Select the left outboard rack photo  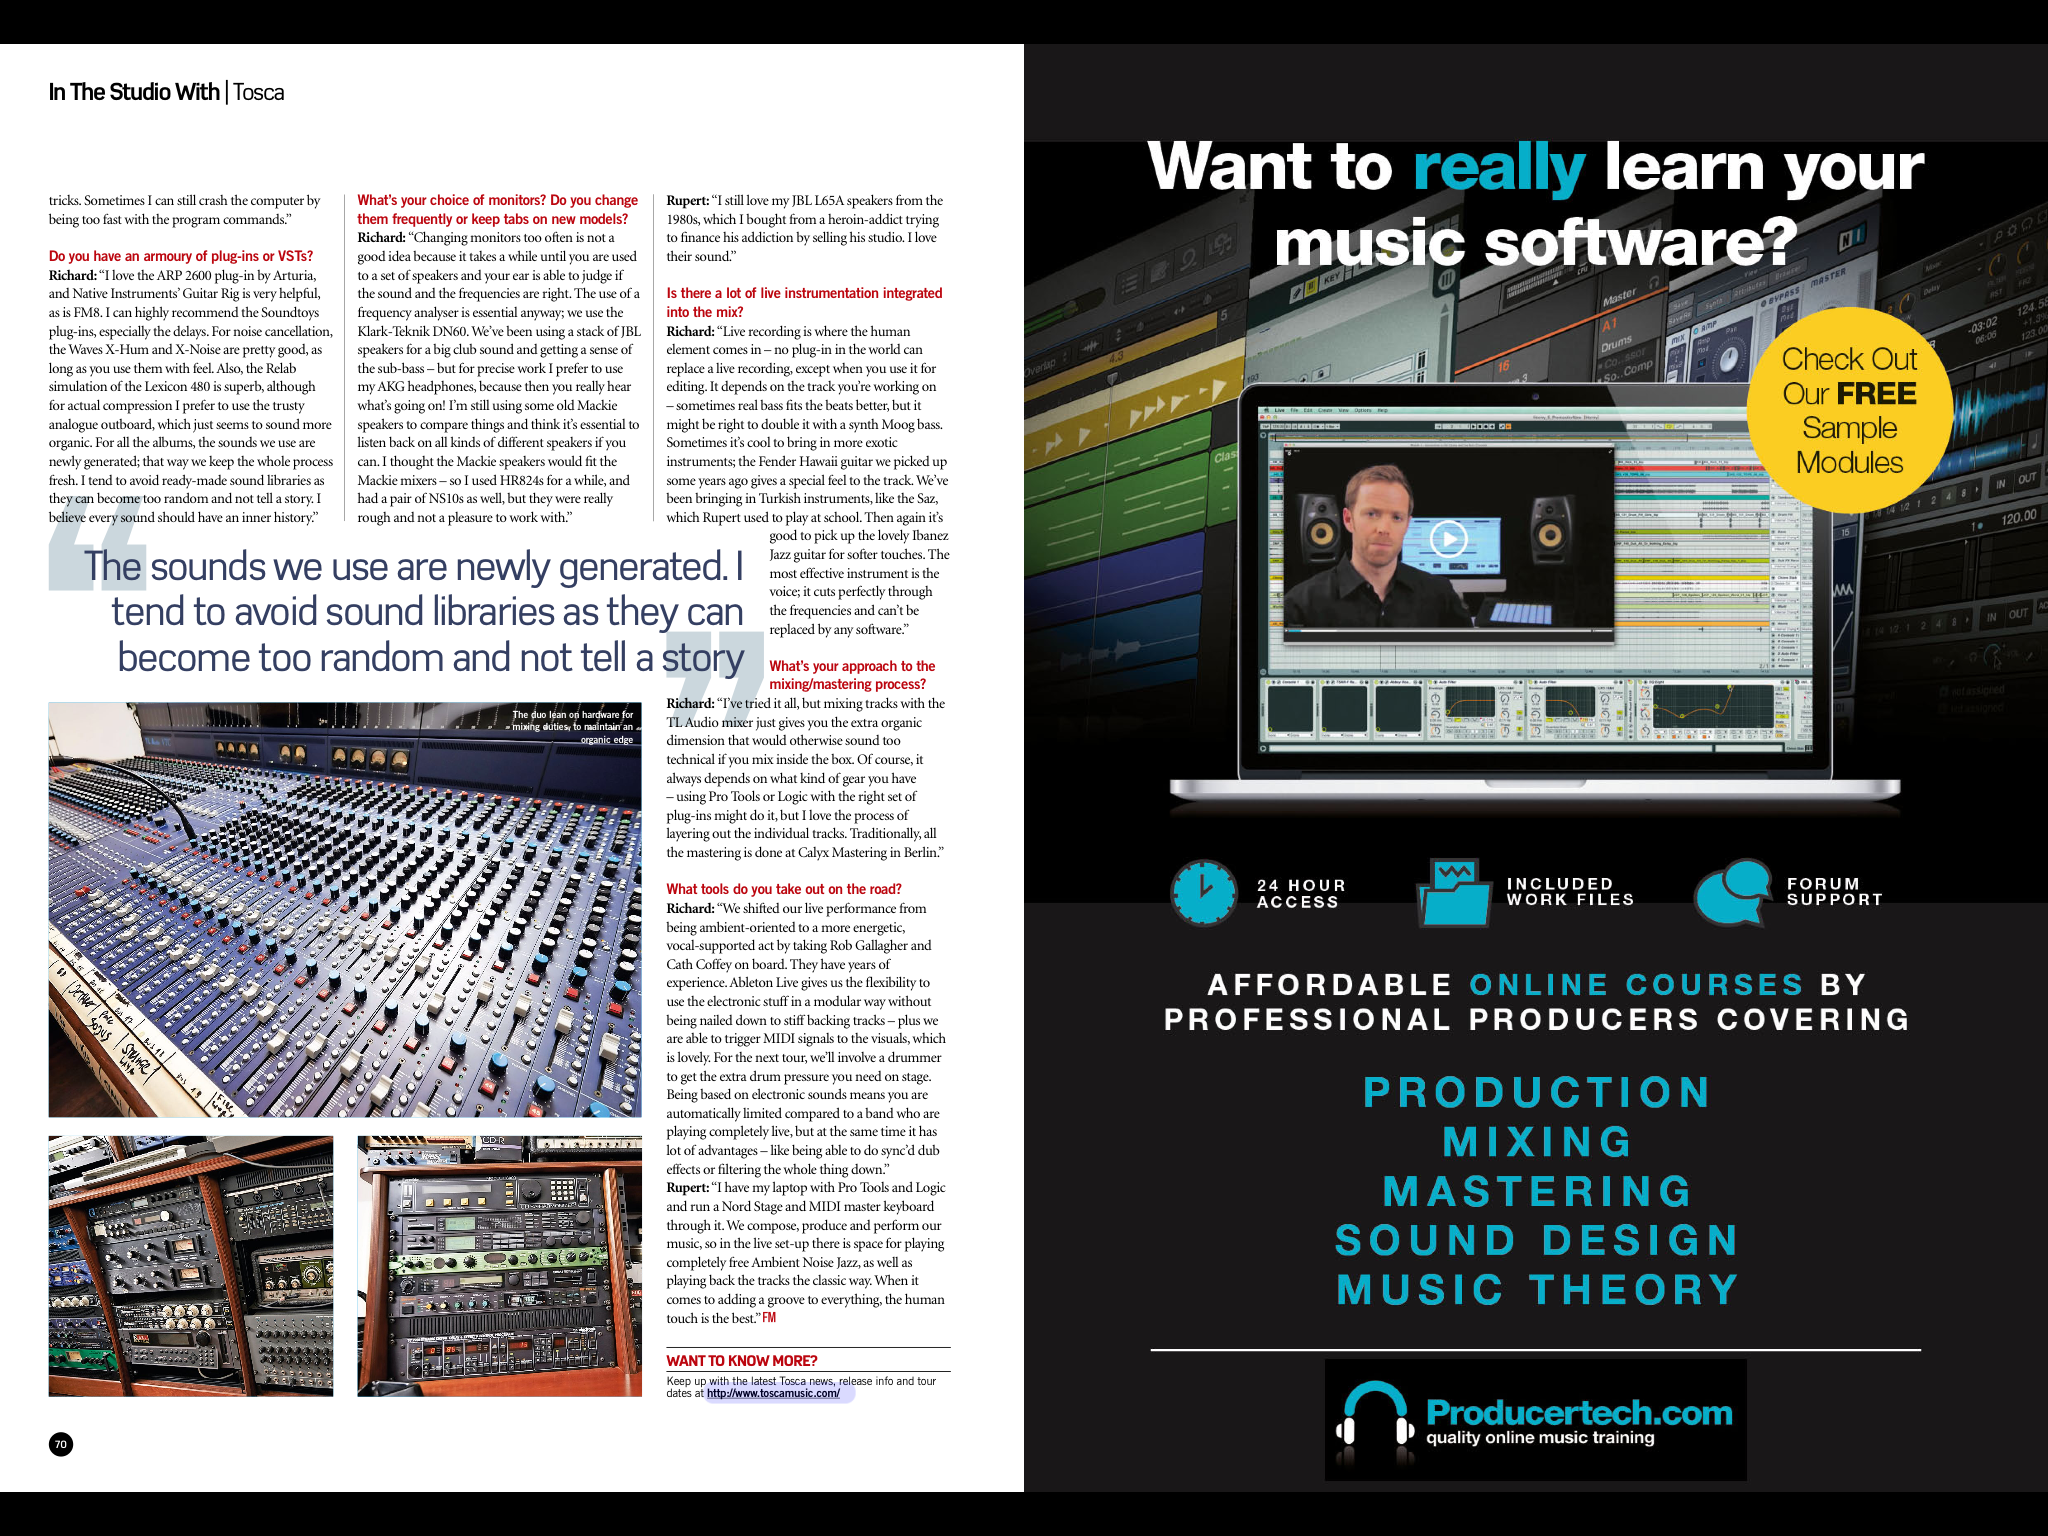point(191,1266)
